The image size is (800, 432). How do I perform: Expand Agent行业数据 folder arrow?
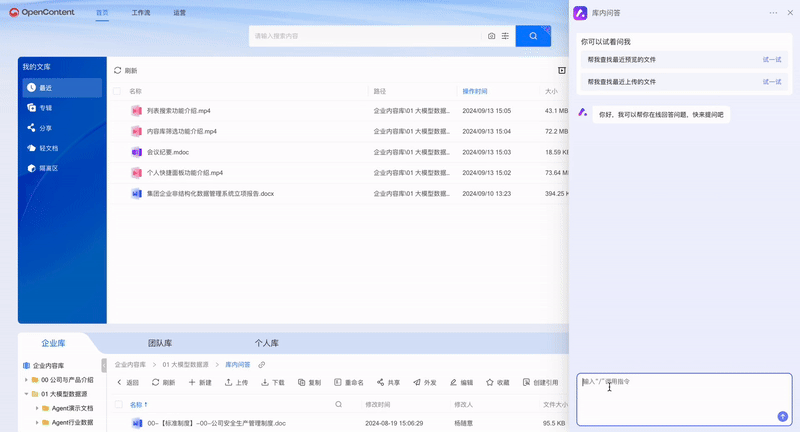(37, 422)
